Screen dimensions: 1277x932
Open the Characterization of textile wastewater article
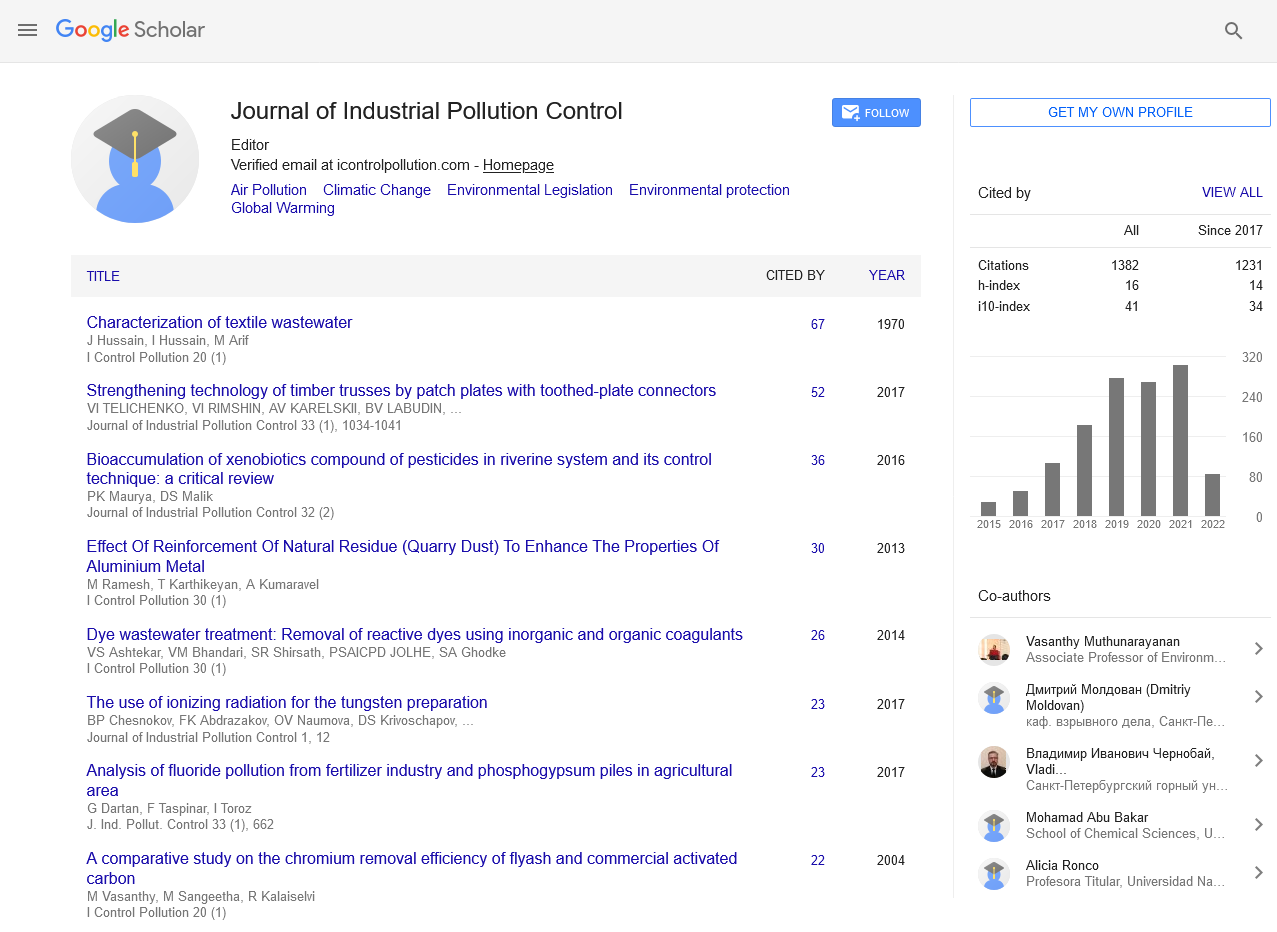pyautogui.click(x=219, y=323)
